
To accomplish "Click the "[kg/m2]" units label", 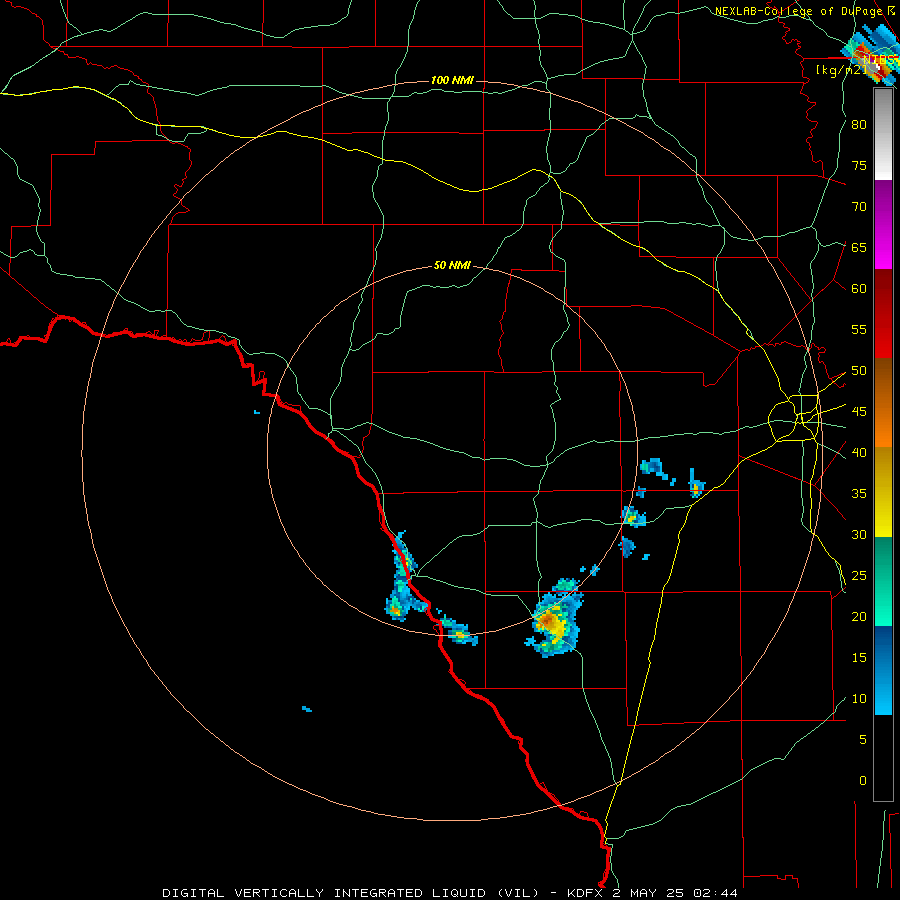I will 842,70.
